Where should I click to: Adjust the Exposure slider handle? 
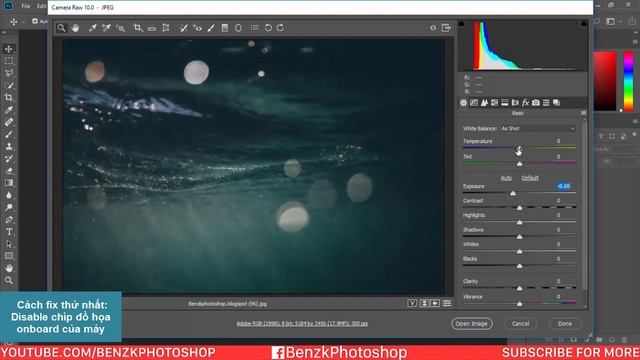click(x=513, y=193)
